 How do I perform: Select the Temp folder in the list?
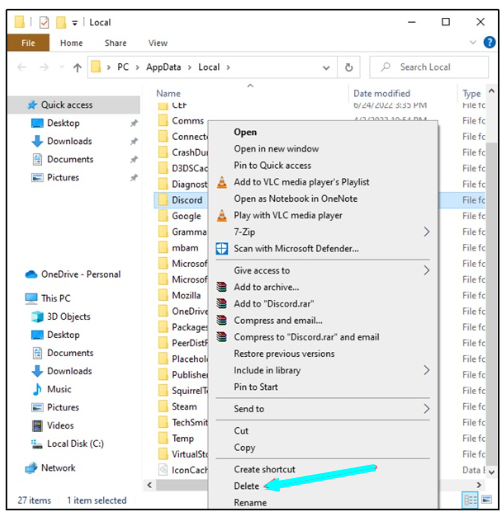point(182,439)
